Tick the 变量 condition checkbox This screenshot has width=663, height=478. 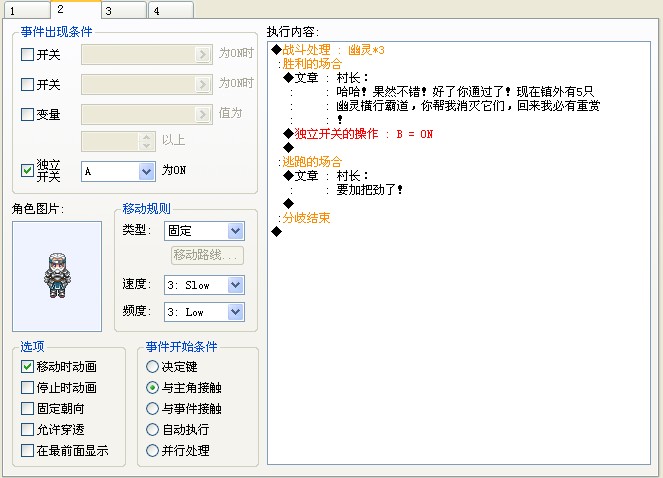27,114
